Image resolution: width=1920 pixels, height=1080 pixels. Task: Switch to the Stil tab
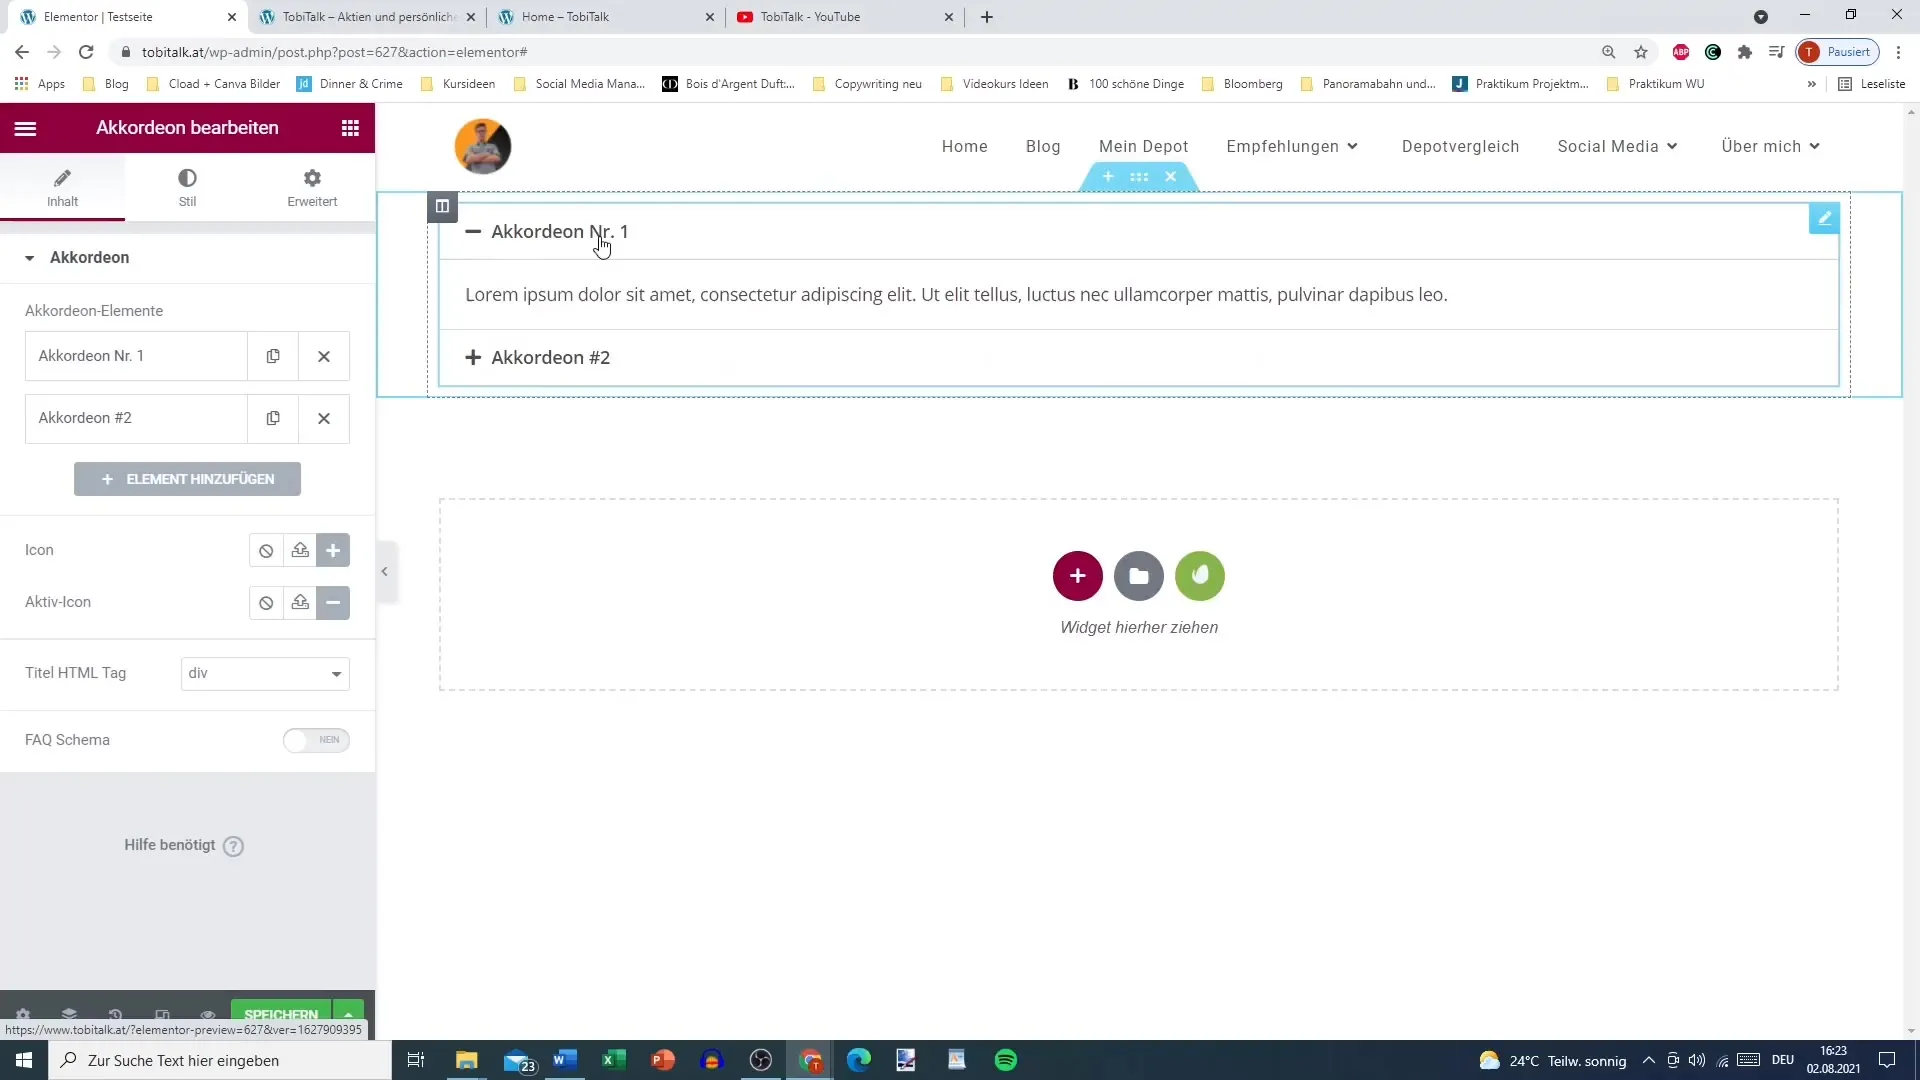pos(187,187)
